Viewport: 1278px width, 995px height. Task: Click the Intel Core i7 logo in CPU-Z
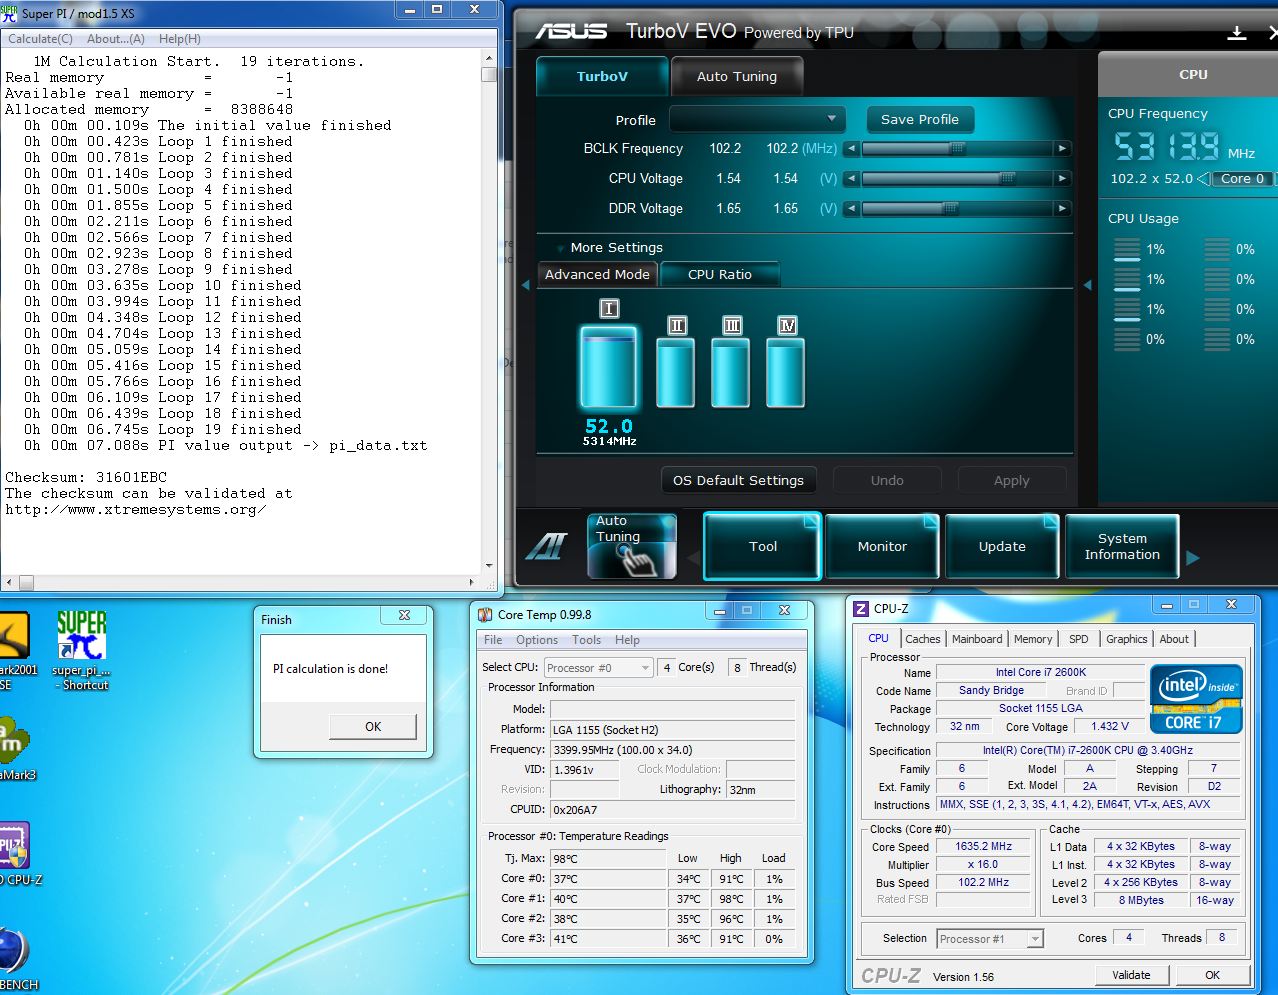[1196, 699]
